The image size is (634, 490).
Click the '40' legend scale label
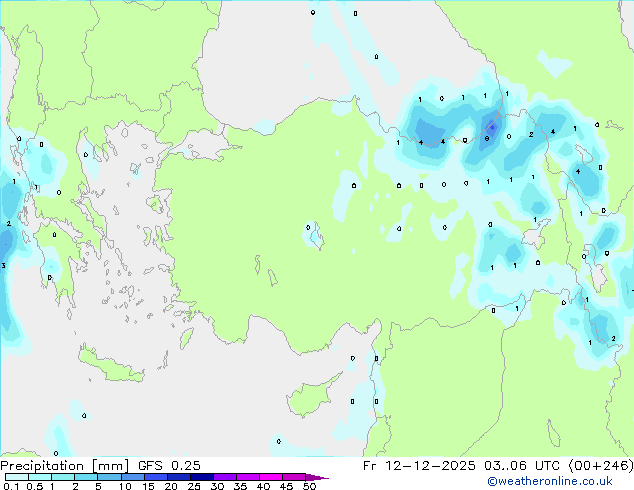point(263,486)
